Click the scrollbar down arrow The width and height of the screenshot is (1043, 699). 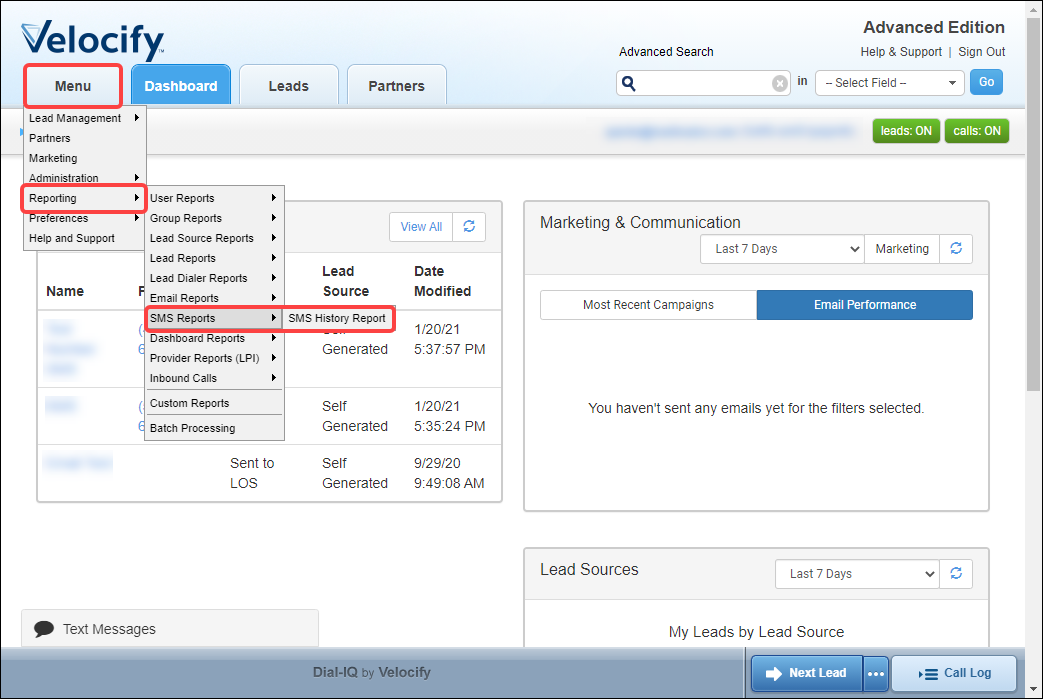coord(1033,689)
